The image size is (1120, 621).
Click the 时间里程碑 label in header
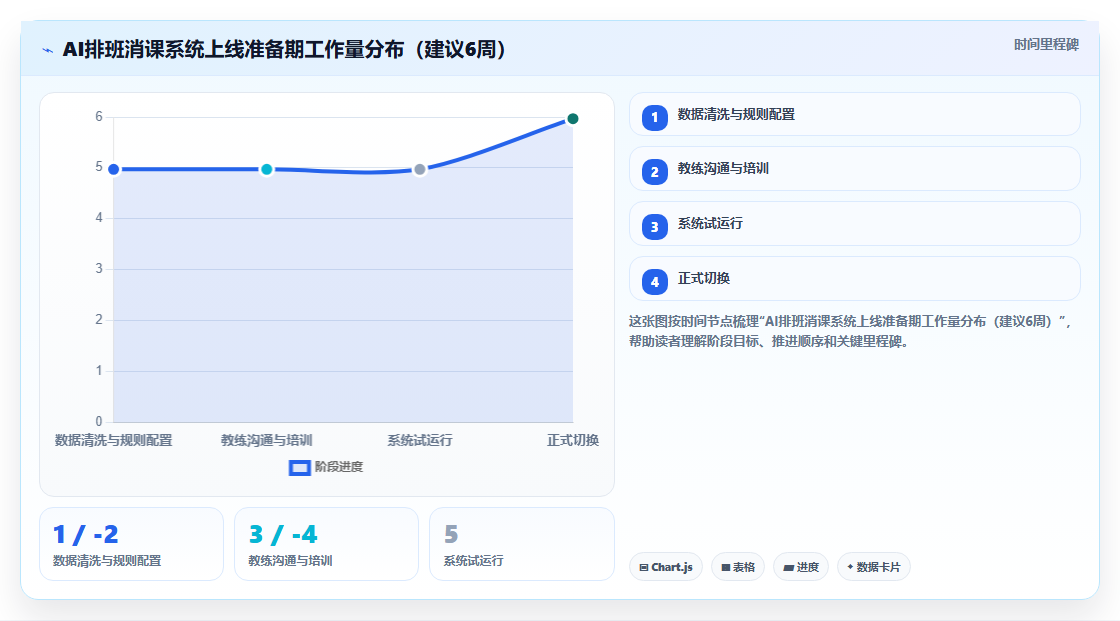1046,44
